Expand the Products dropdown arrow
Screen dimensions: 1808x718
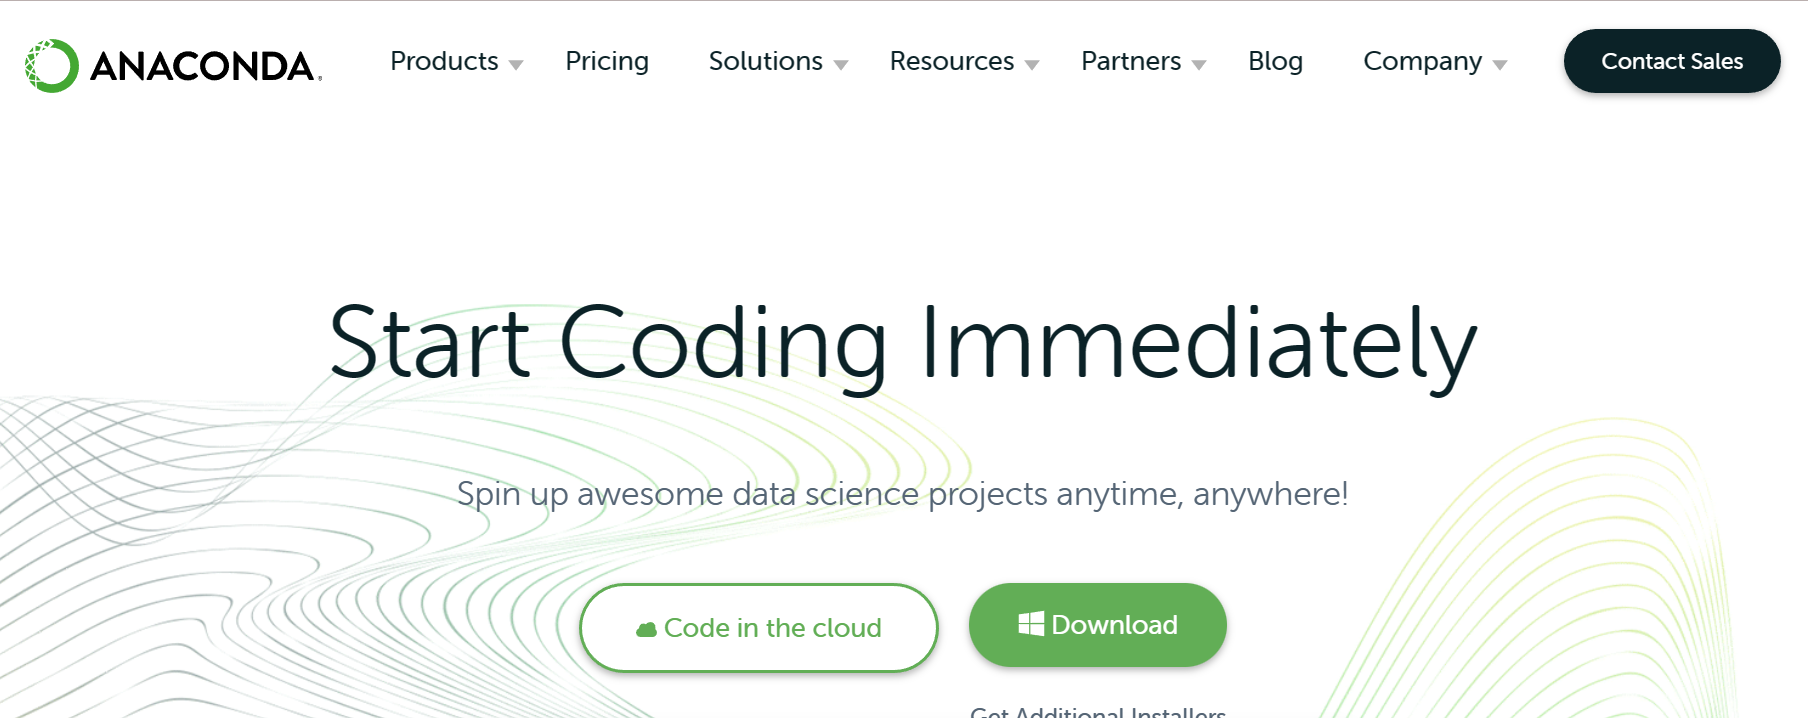click(516, 65)
